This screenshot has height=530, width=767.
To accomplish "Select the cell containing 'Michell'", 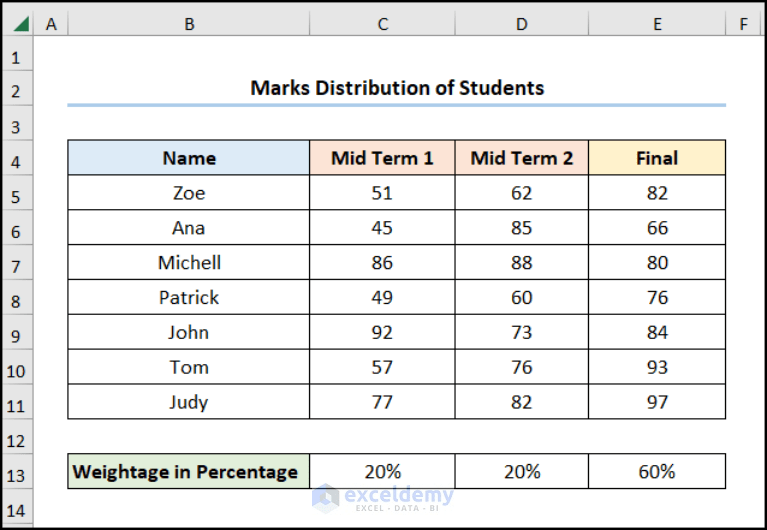I will (x=189, y=262).
